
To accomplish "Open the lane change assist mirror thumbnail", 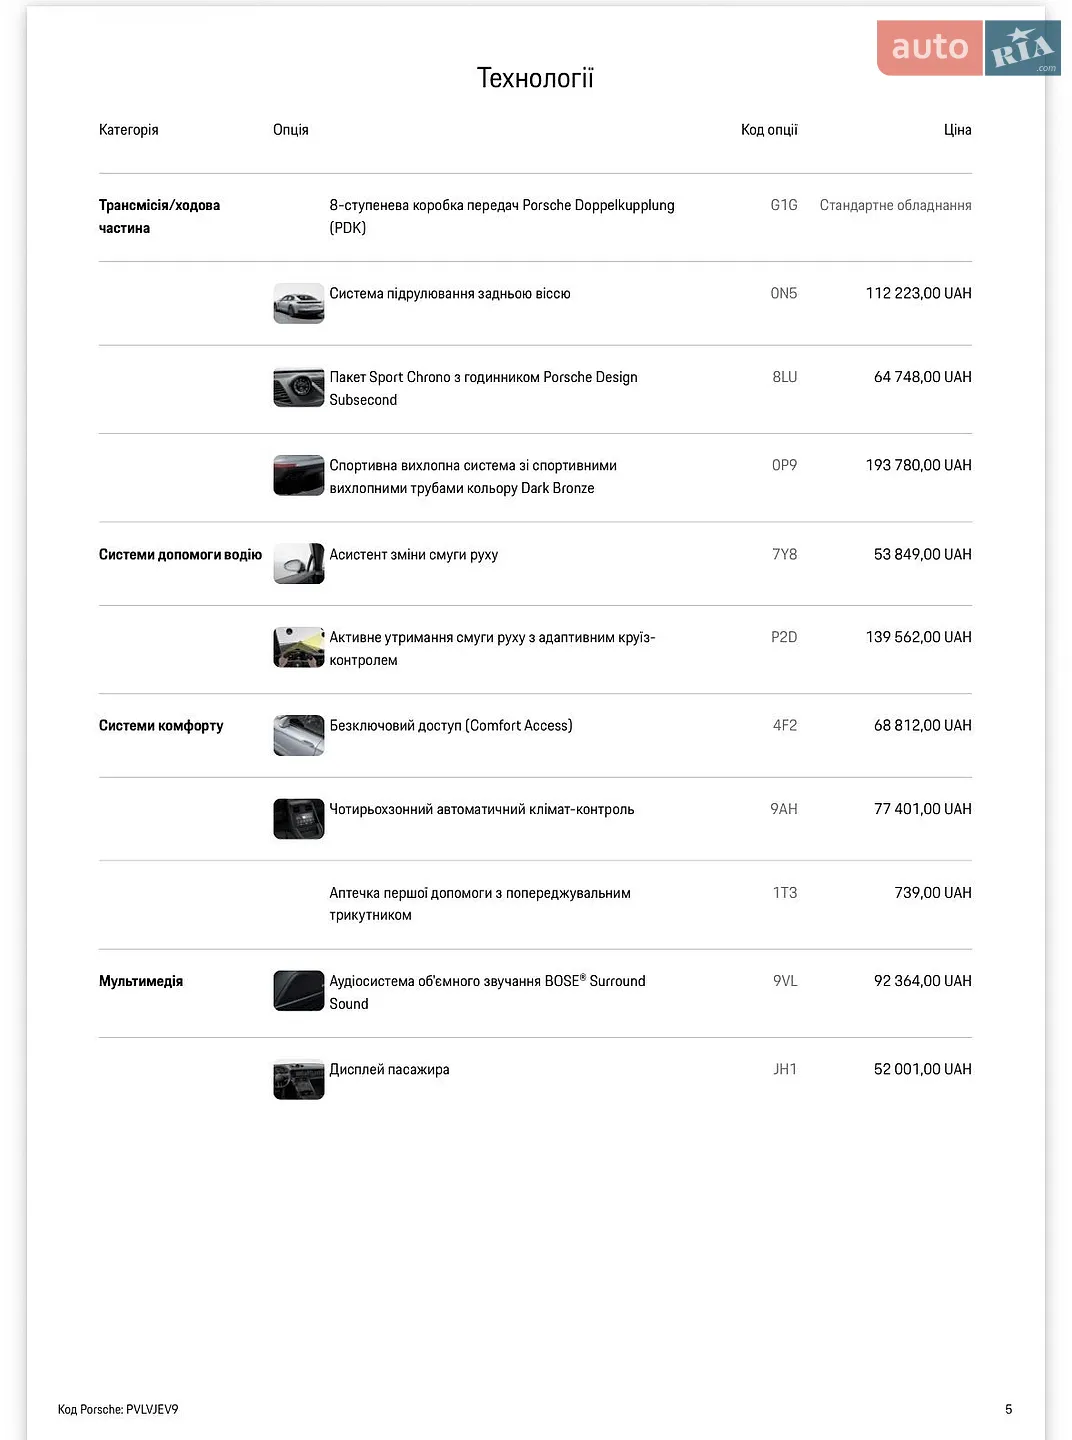I will 299,564.
